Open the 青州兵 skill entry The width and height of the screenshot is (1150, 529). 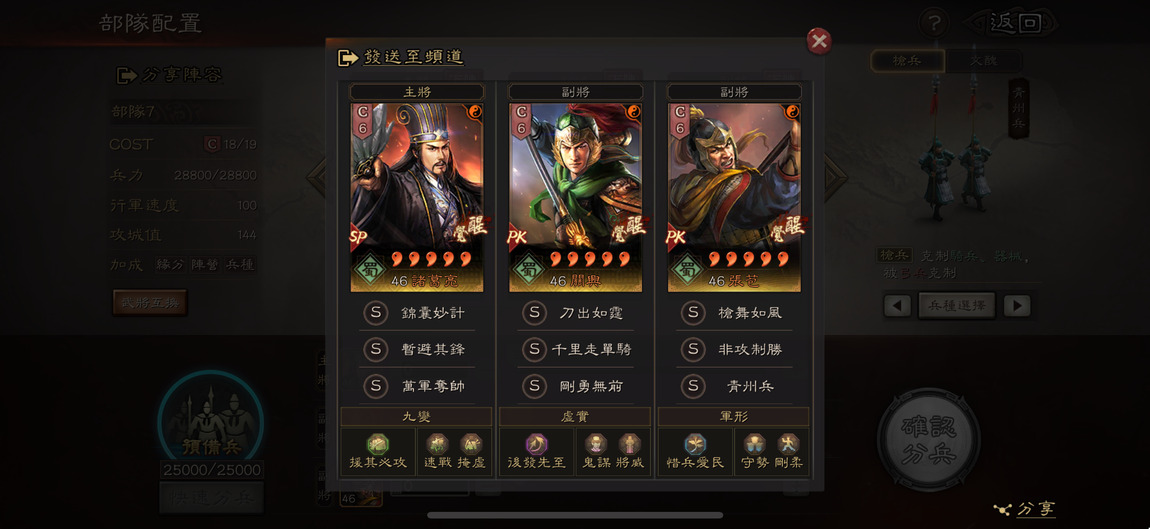click(x=734, y=386)
